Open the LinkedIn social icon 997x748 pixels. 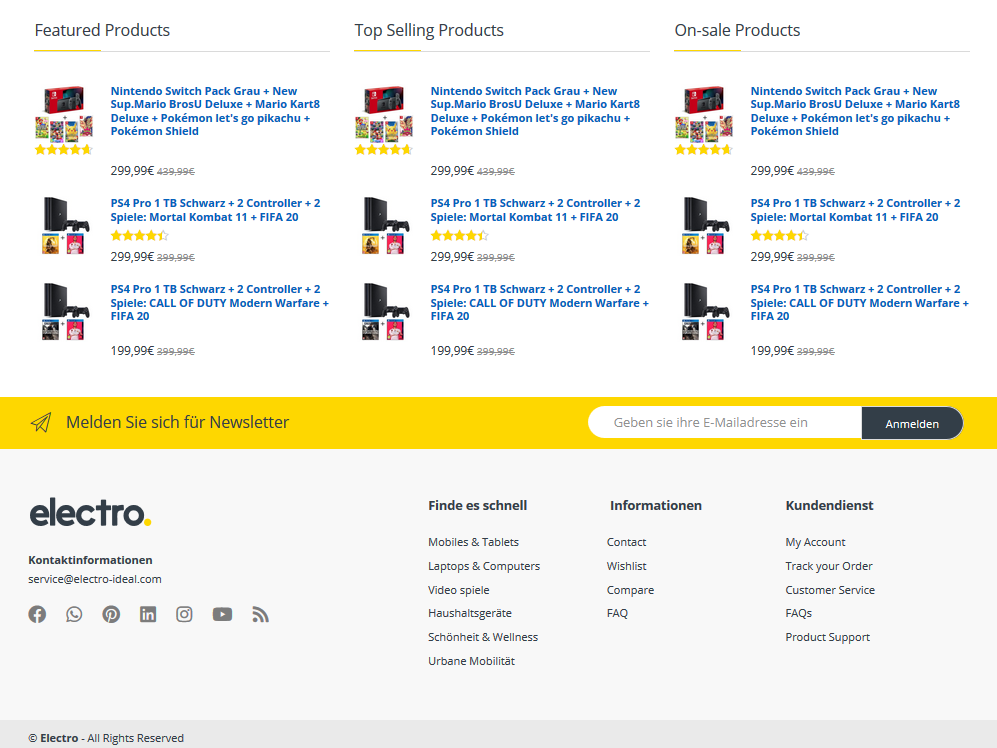148,614
